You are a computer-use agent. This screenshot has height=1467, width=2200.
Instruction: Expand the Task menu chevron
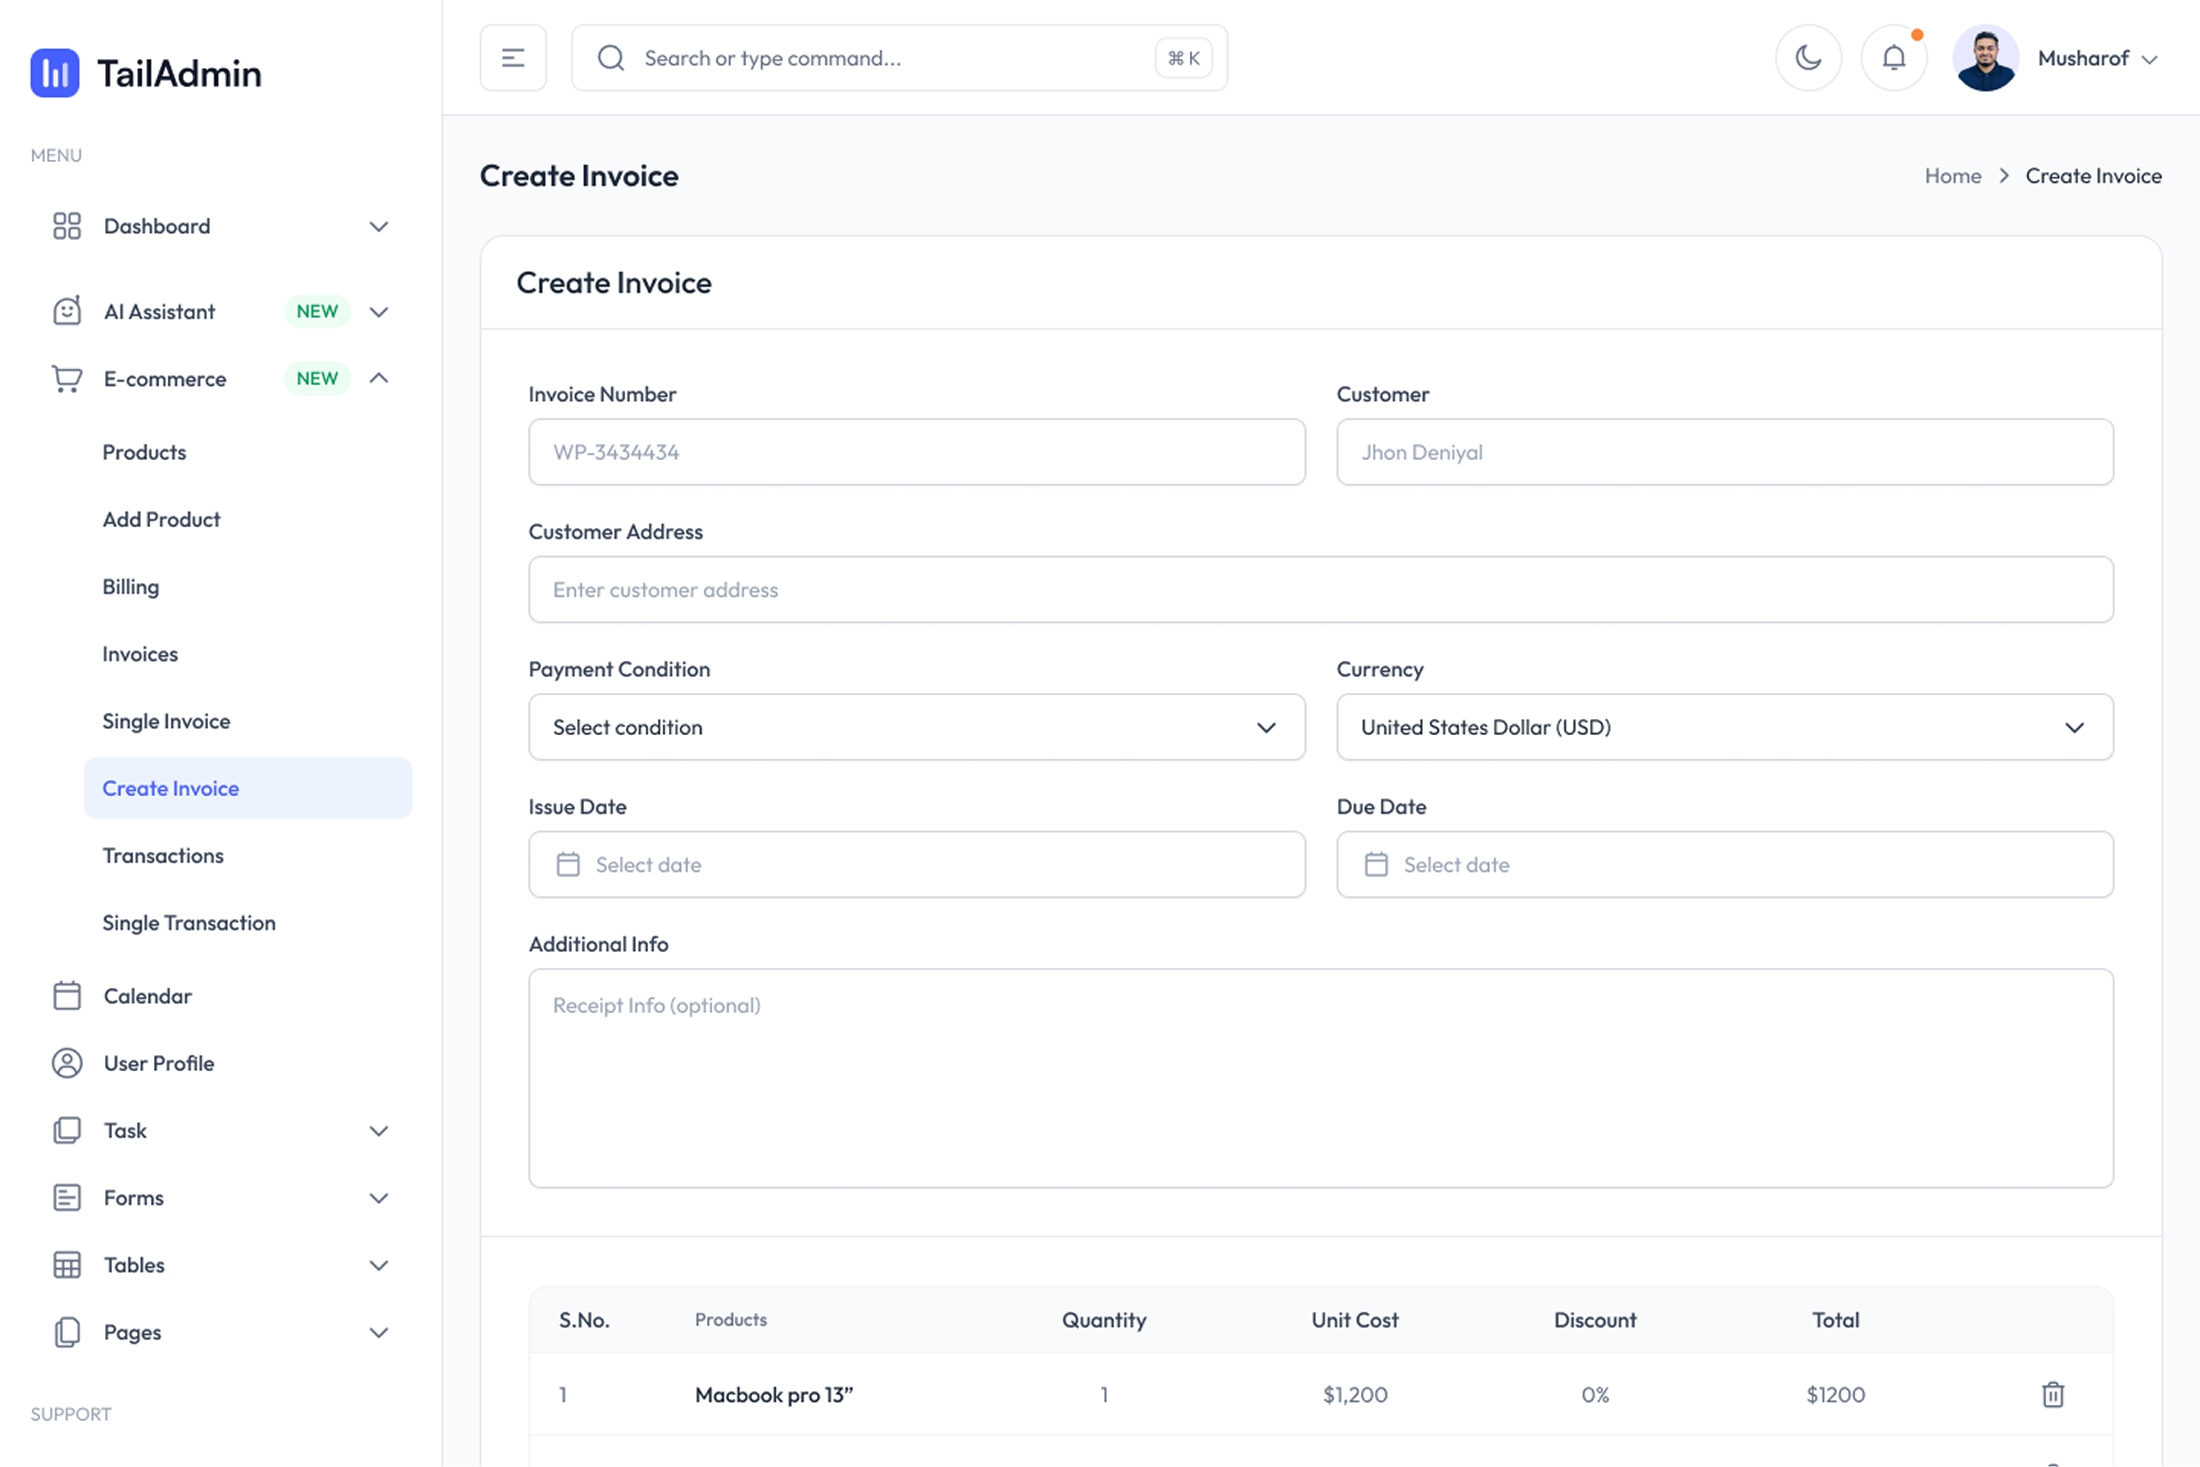coord(379,1131)
